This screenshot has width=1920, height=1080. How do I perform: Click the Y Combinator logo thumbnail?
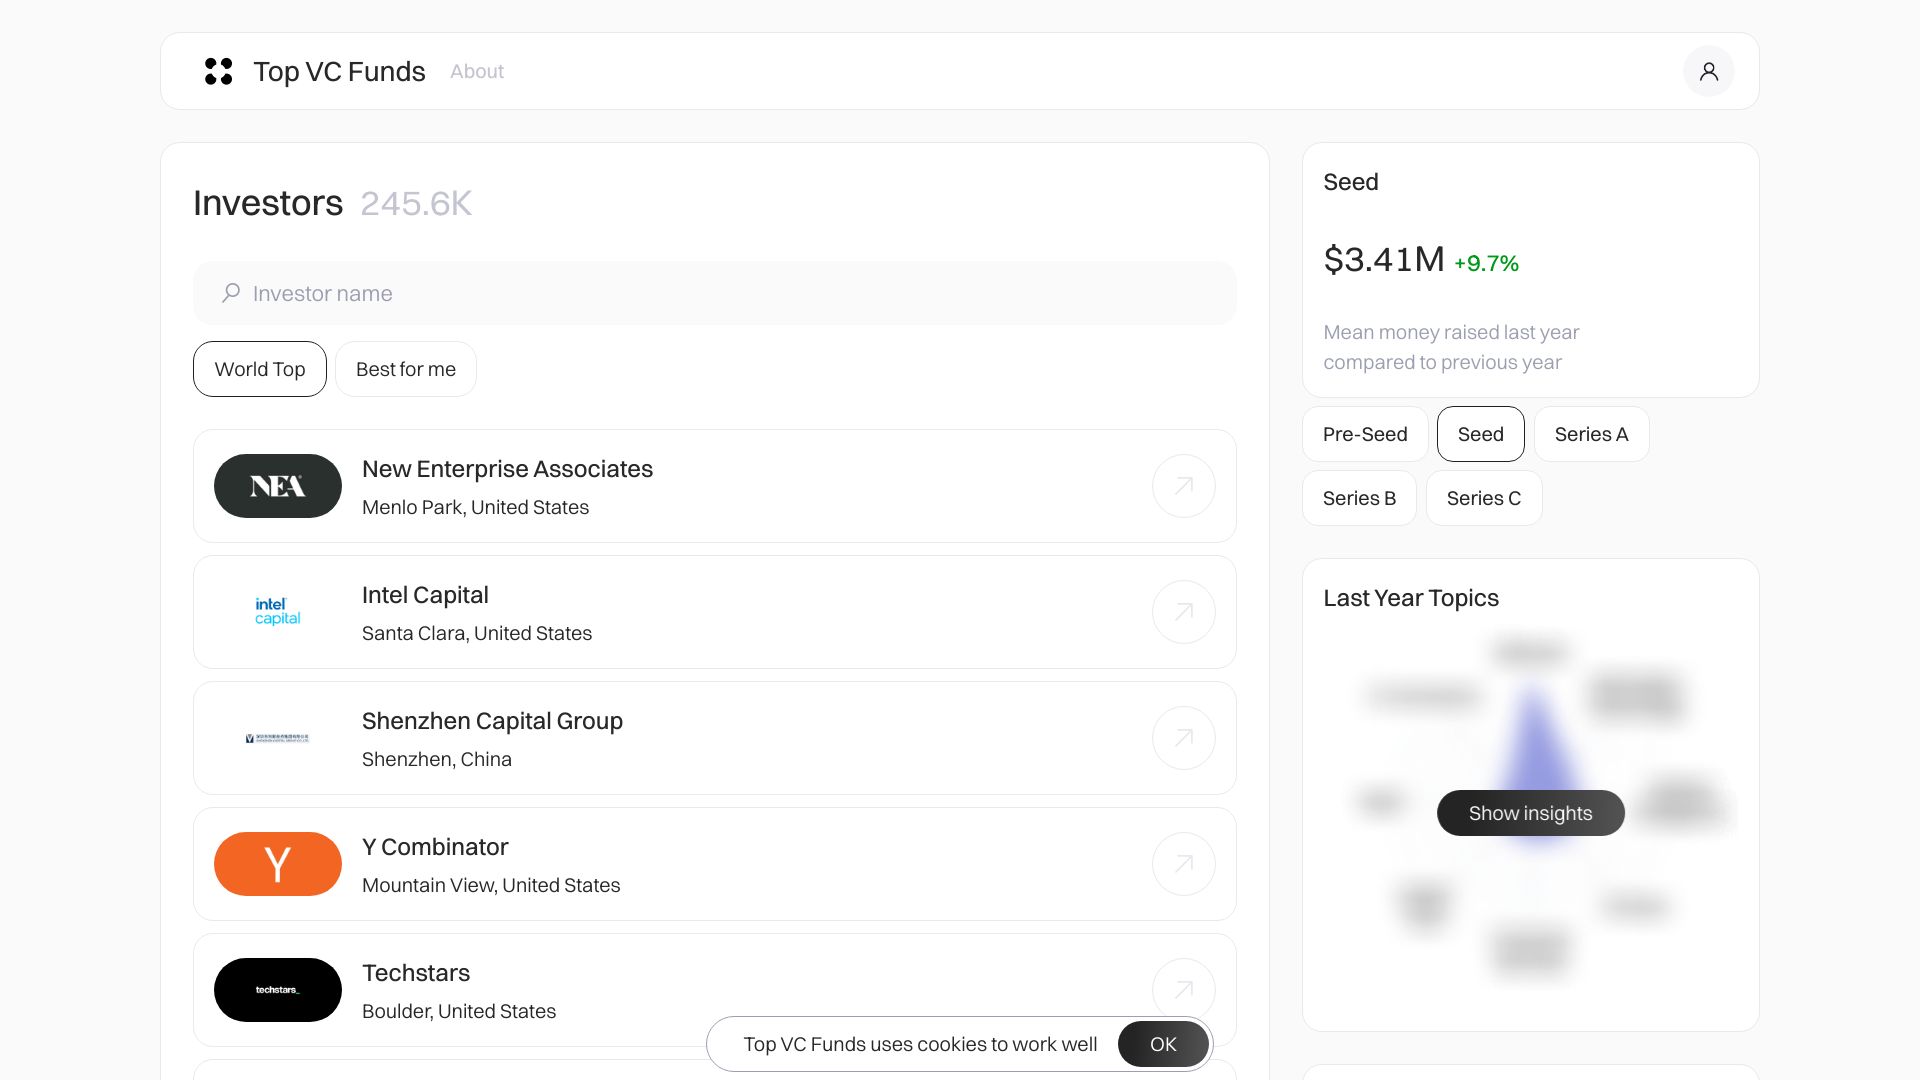click(x=277, y=864)
